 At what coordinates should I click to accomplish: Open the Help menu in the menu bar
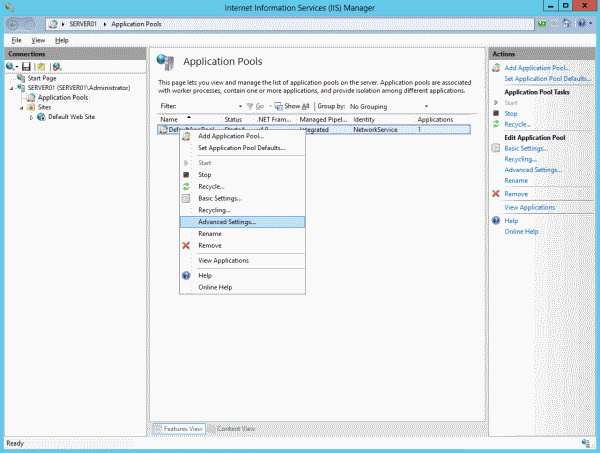(x=62, y=40)
